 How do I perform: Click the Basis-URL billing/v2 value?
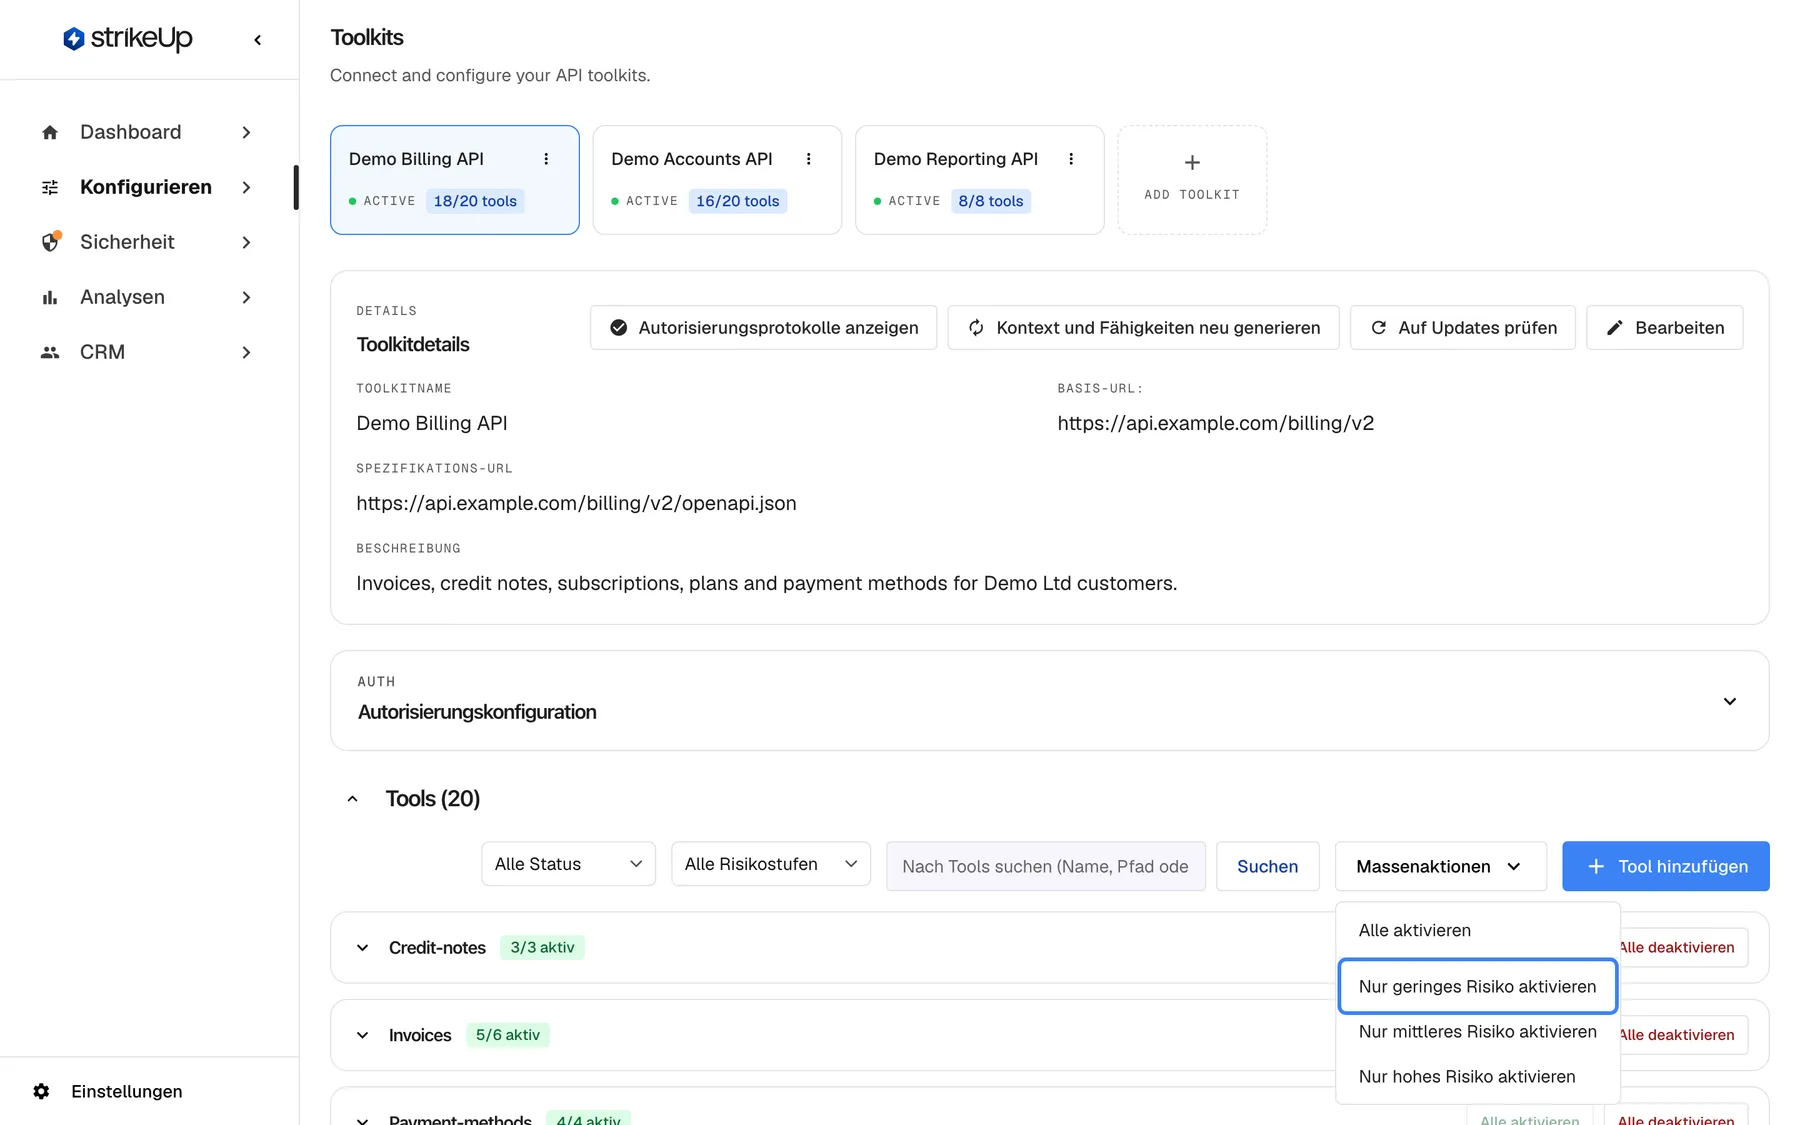pyautogui.click(x=1215, y=423)
